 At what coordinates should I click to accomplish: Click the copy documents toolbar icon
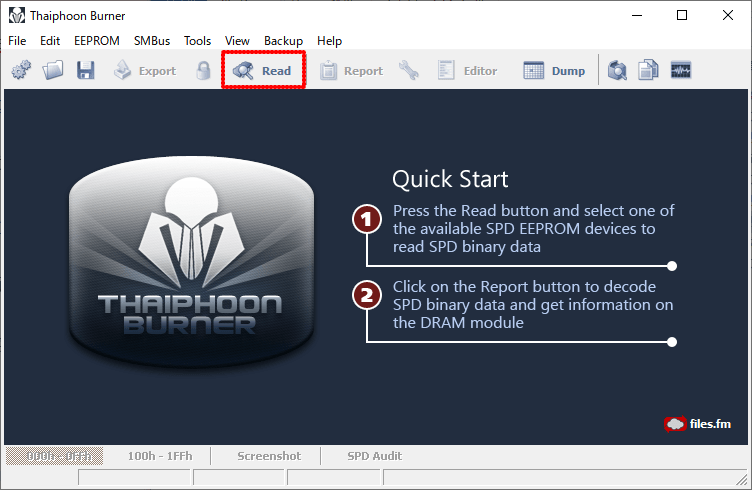pyautogui.click(x=648, y=70)
